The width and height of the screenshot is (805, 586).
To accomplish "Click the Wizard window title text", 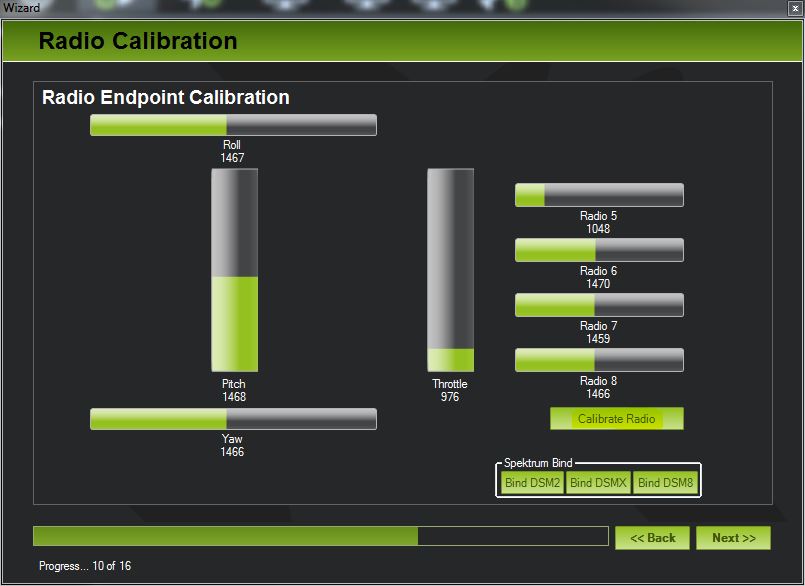I will 21,8.
